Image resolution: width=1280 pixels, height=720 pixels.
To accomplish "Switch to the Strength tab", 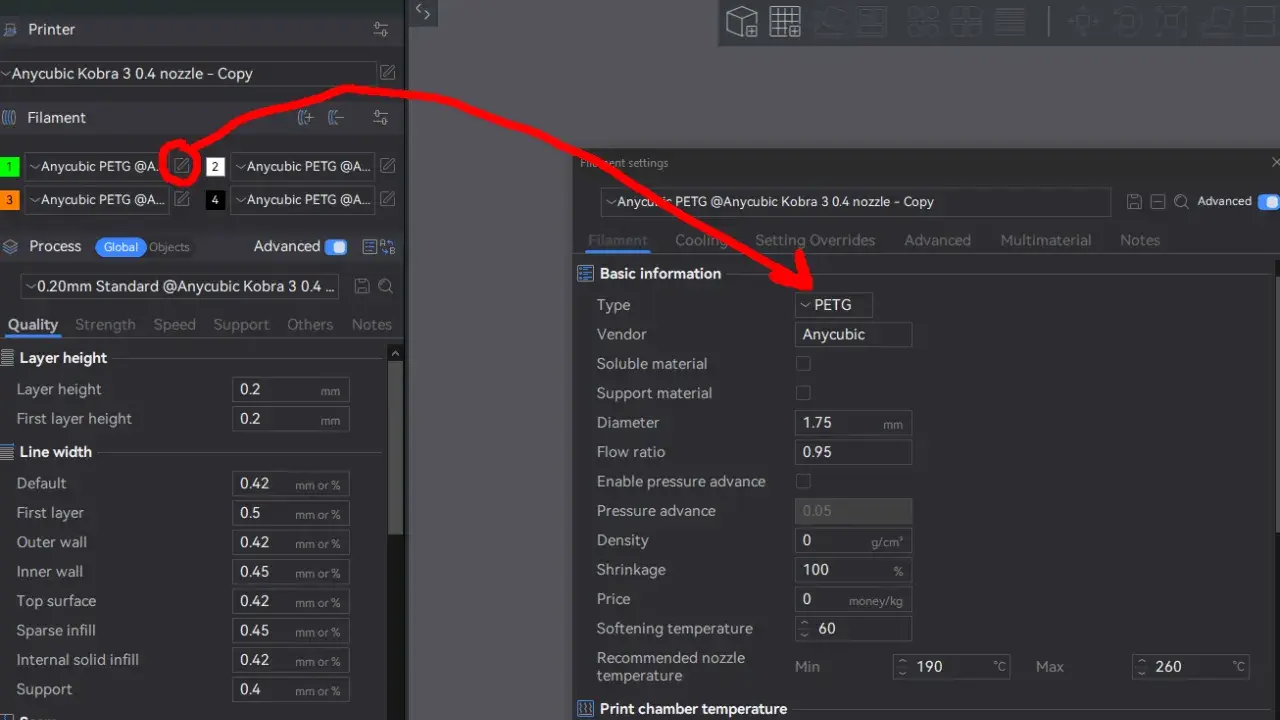I will tap(105, 325).
